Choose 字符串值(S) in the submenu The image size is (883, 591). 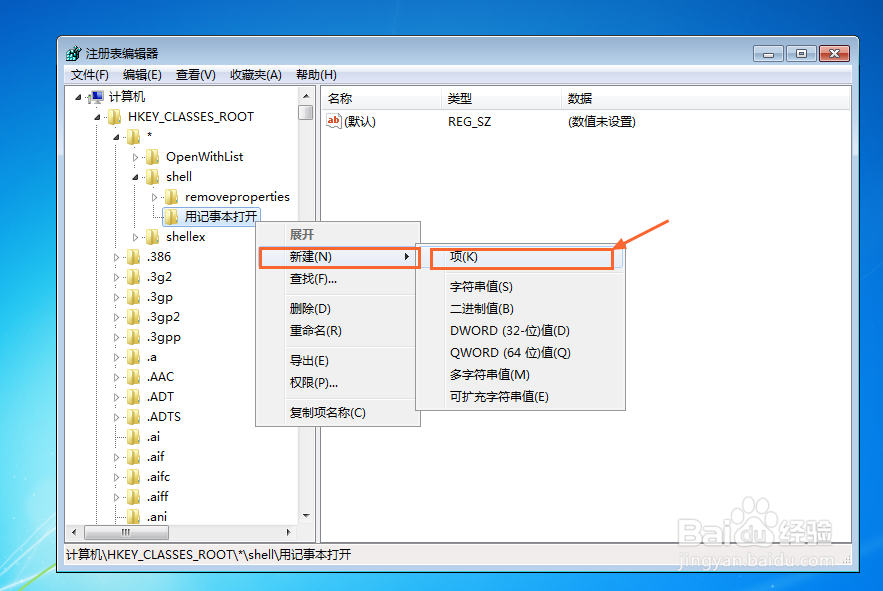[520, 287]
